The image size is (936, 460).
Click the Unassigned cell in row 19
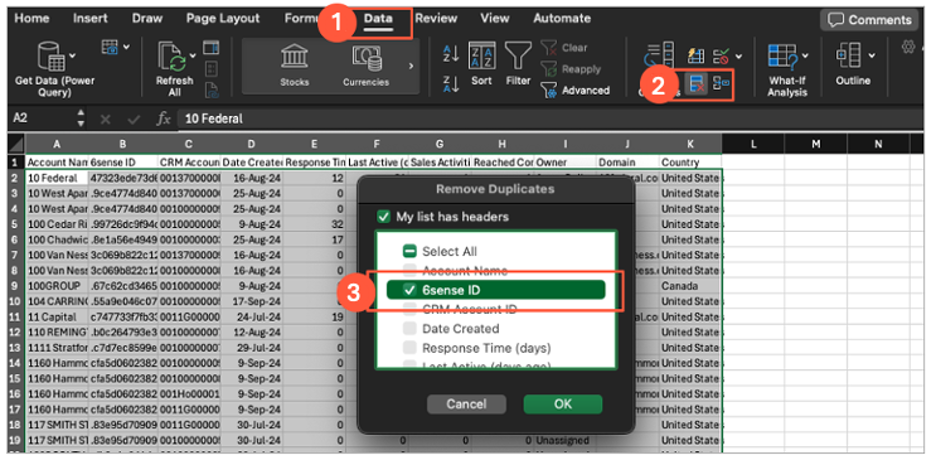565,441
